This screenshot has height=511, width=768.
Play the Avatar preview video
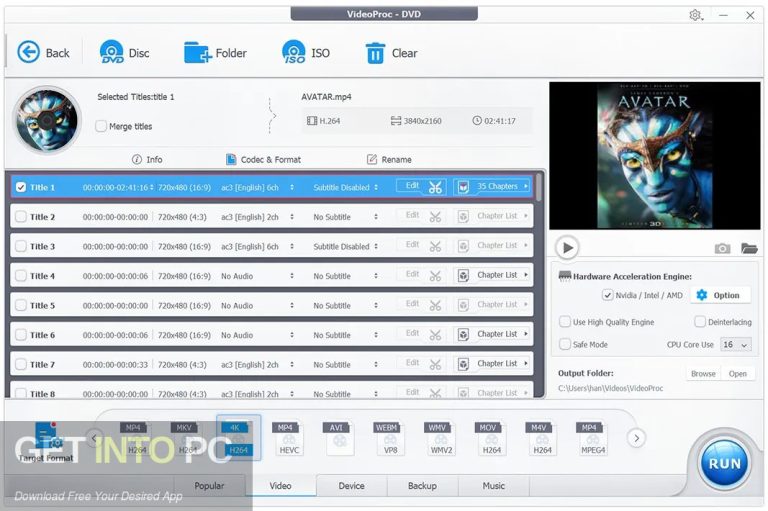[x=567, y=247]
